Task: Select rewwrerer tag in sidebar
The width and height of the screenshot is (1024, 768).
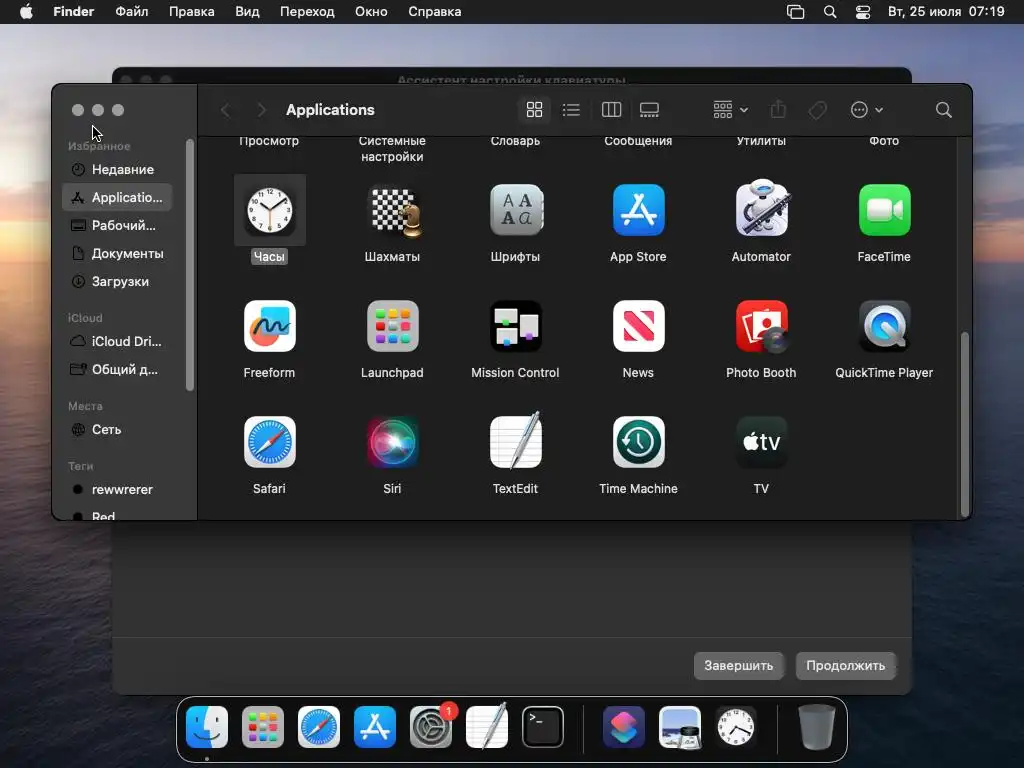Action: tap(118, 490)
